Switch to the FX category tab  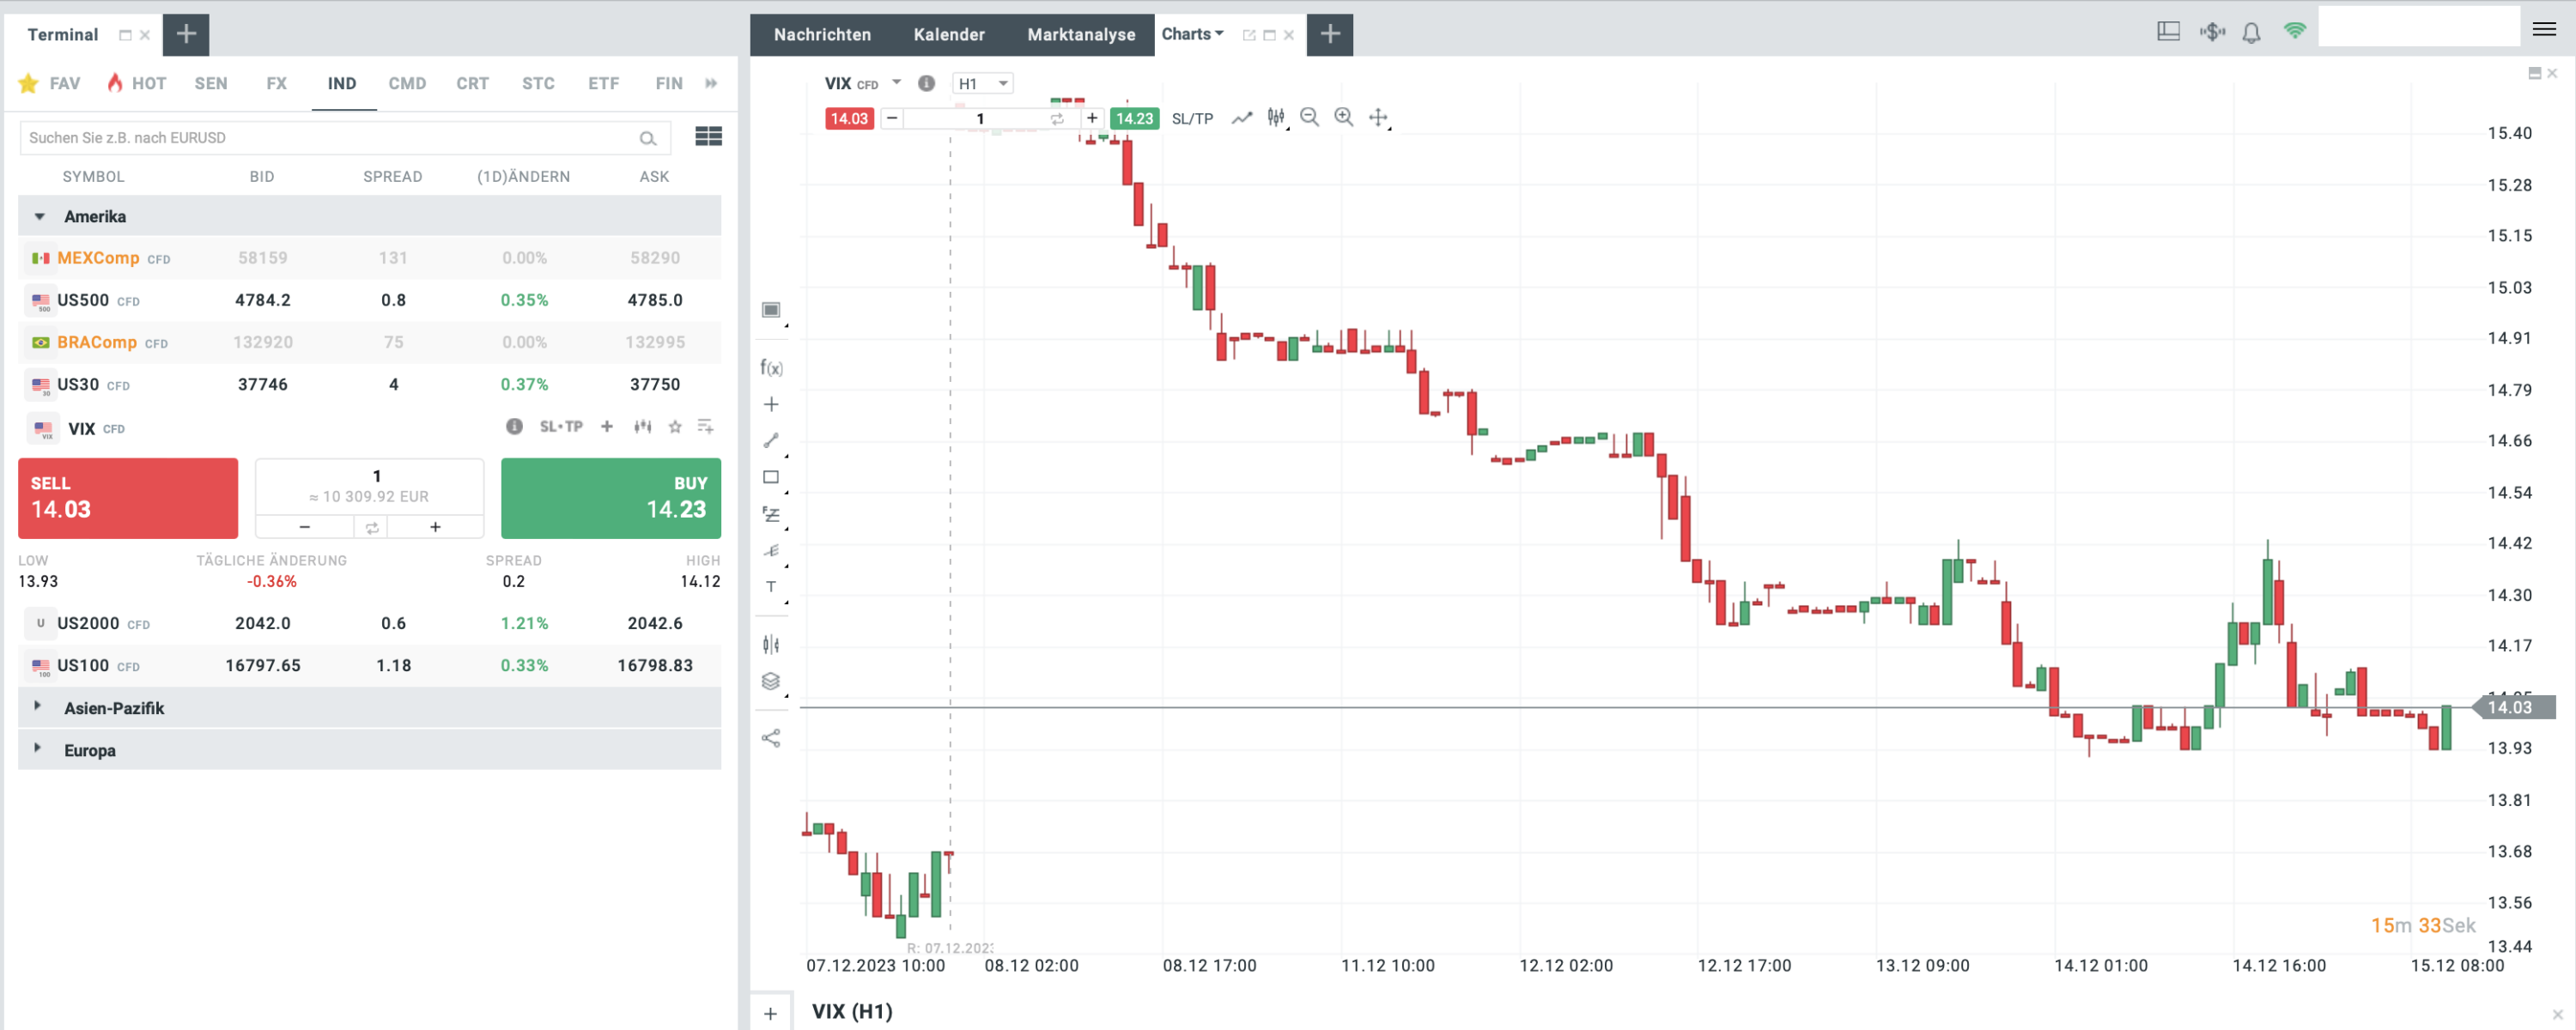tap(277, 83)
